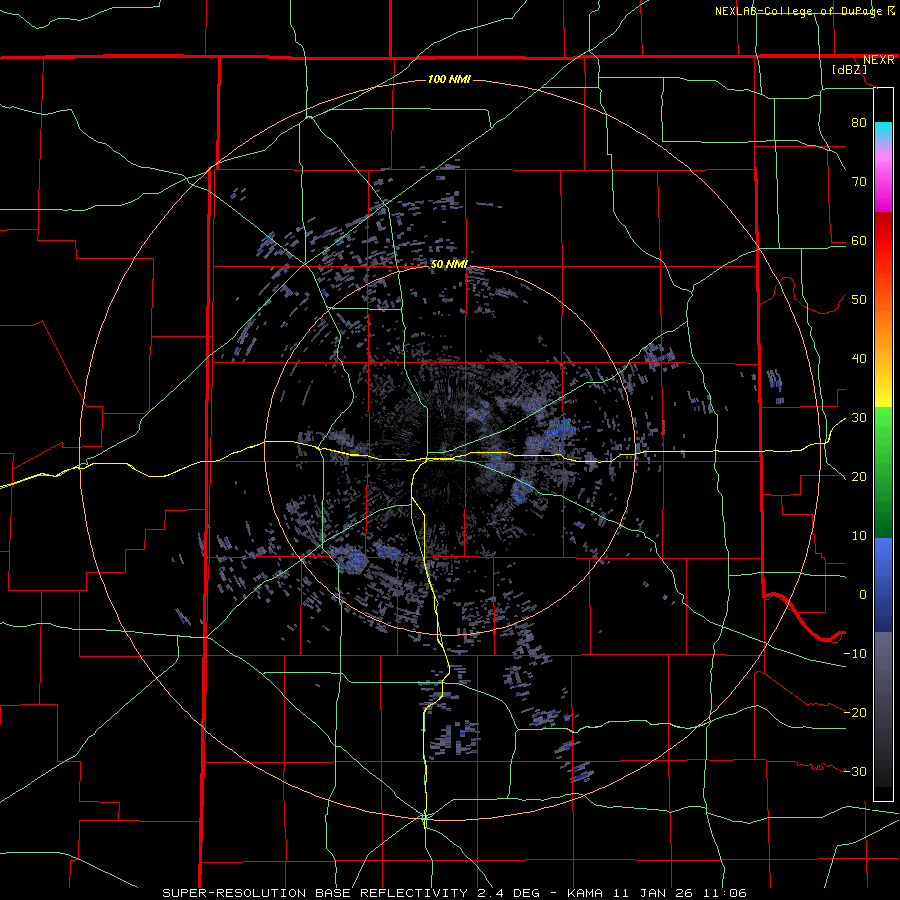900x900 pixels.
Task: Click the [dBZ] units label
Action: point(849,70)
